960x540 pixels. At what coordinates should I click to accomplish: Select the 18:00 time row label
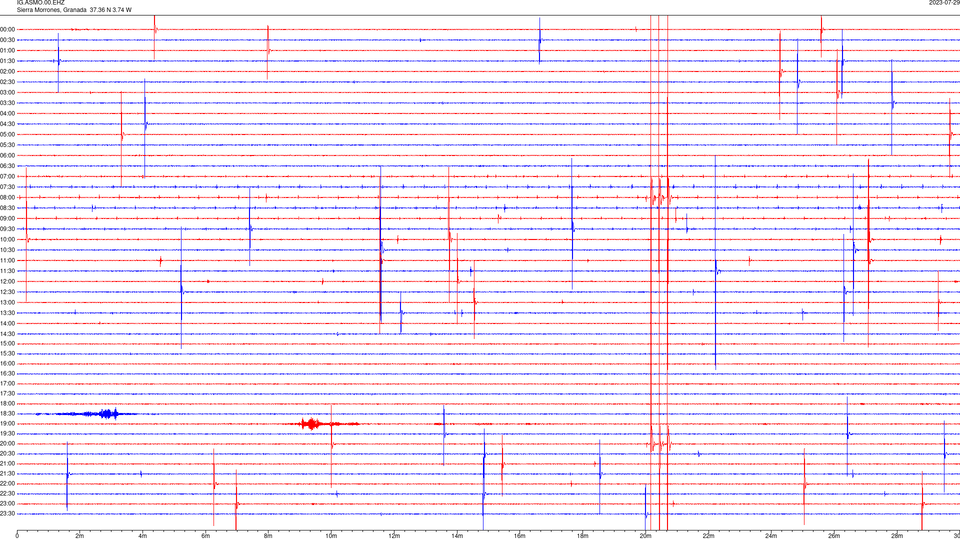point(8,403)
